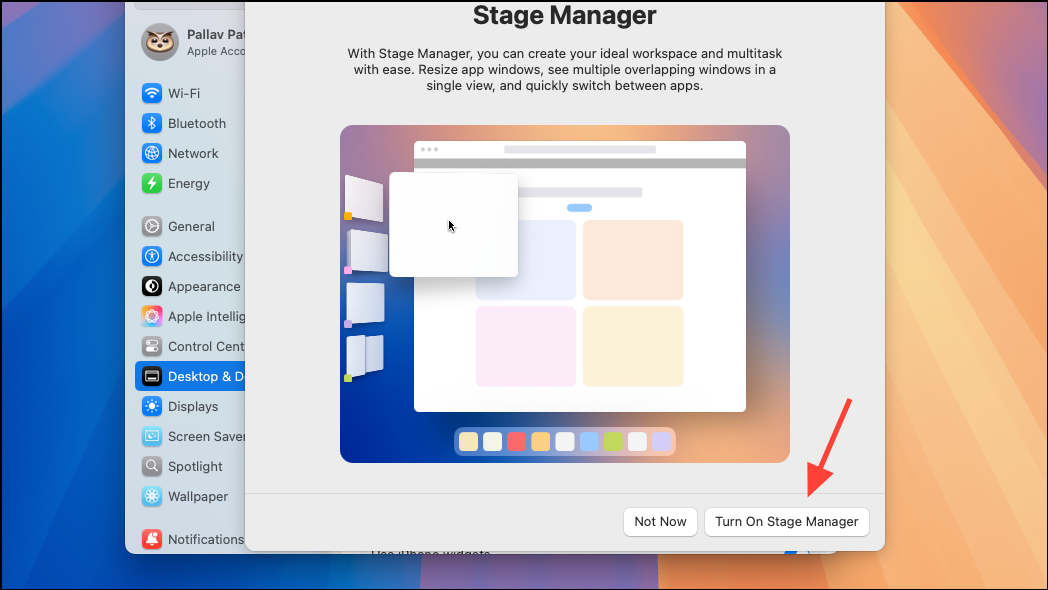Click the owl profile avatar
This screenshot has width=1048, height=590.
point(160,42)
